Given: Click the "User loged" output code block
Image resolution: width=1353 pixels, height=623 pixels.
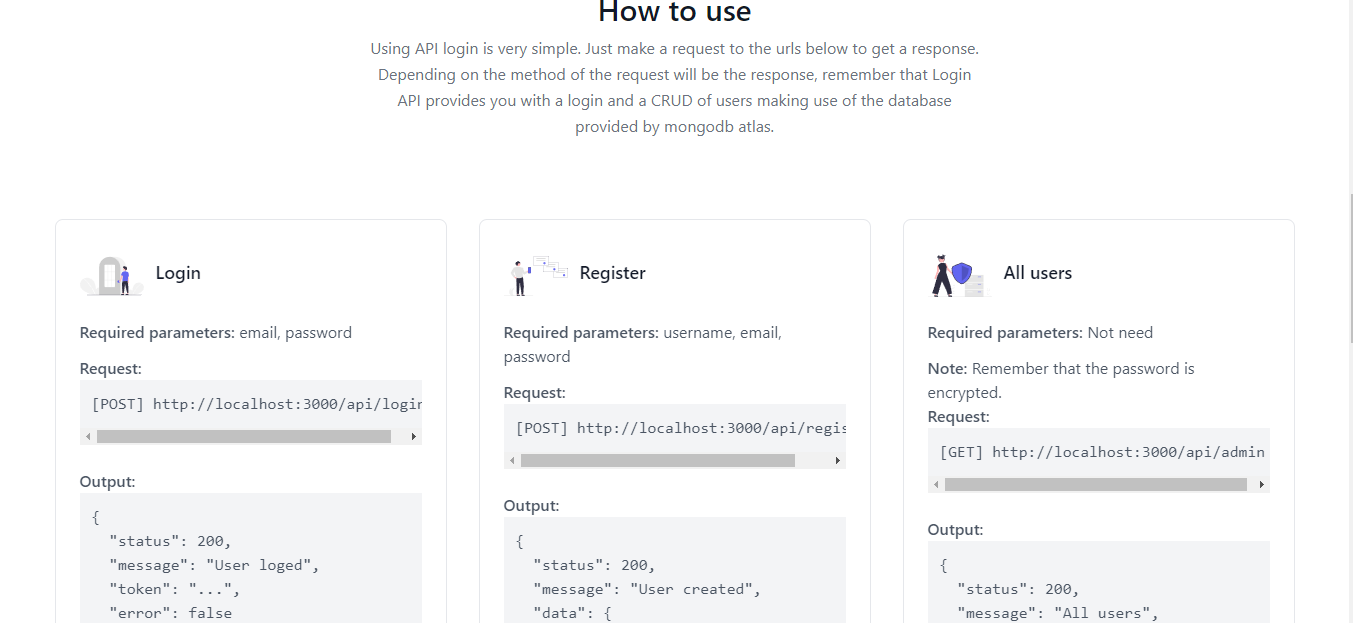Looking at the screenshot, I should pos(251,558).
